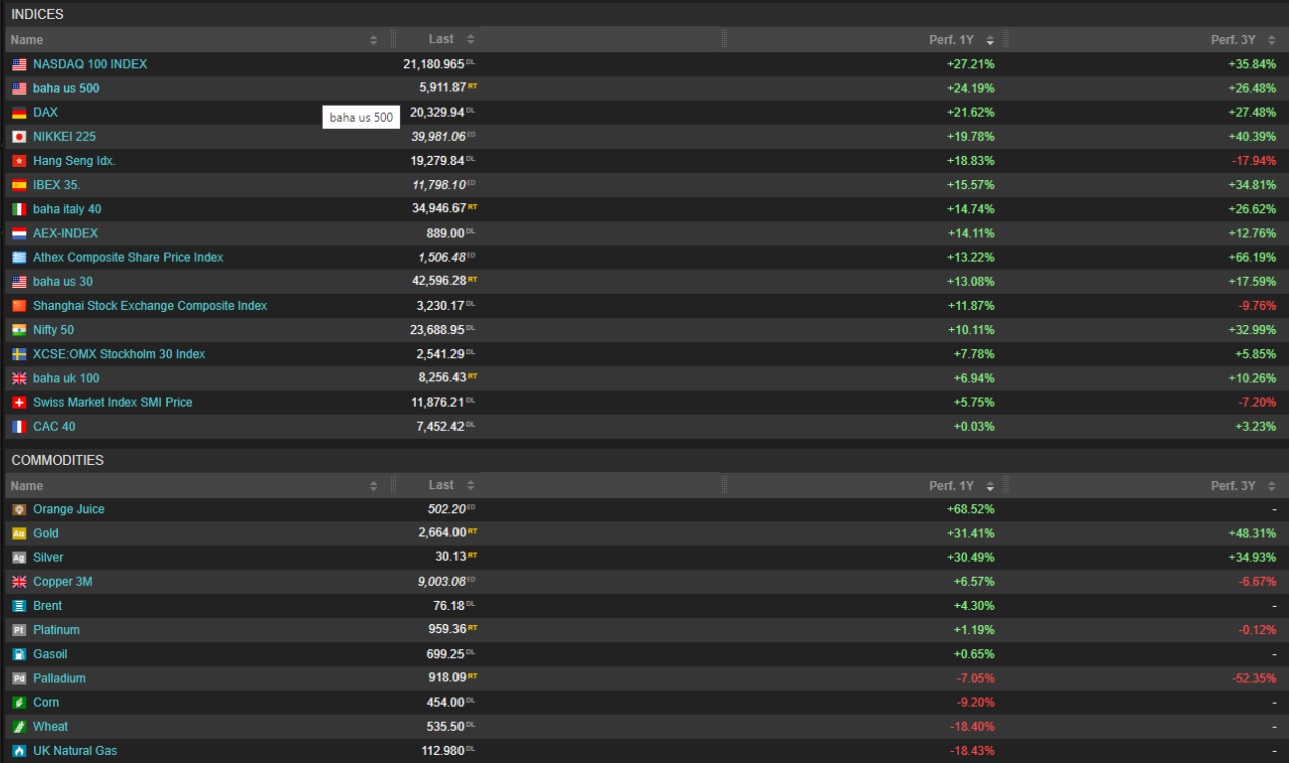
Task: Click the Au icon beside Gold
Action: coord(19,534)
